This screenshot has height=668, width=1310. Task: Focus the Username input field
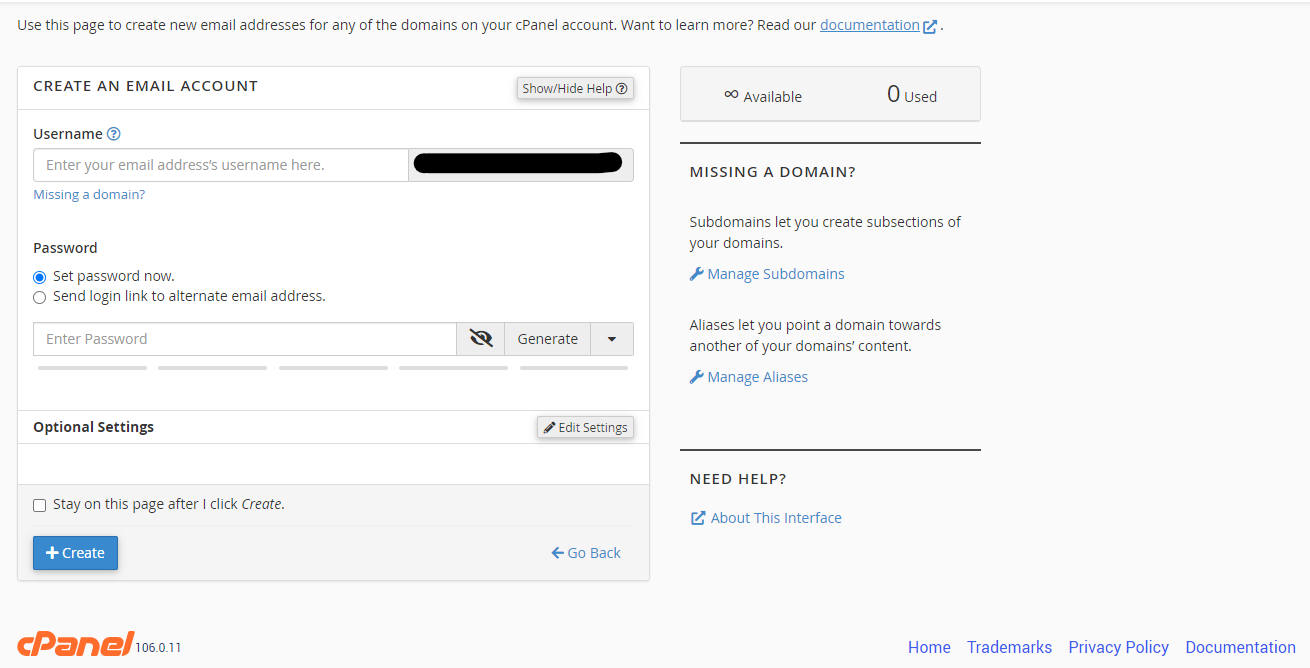click(221, 165)
